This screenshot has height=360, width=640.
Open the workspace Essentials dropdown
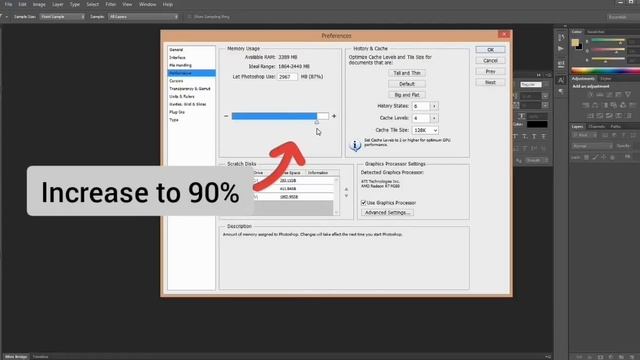[x=622, y=17]
